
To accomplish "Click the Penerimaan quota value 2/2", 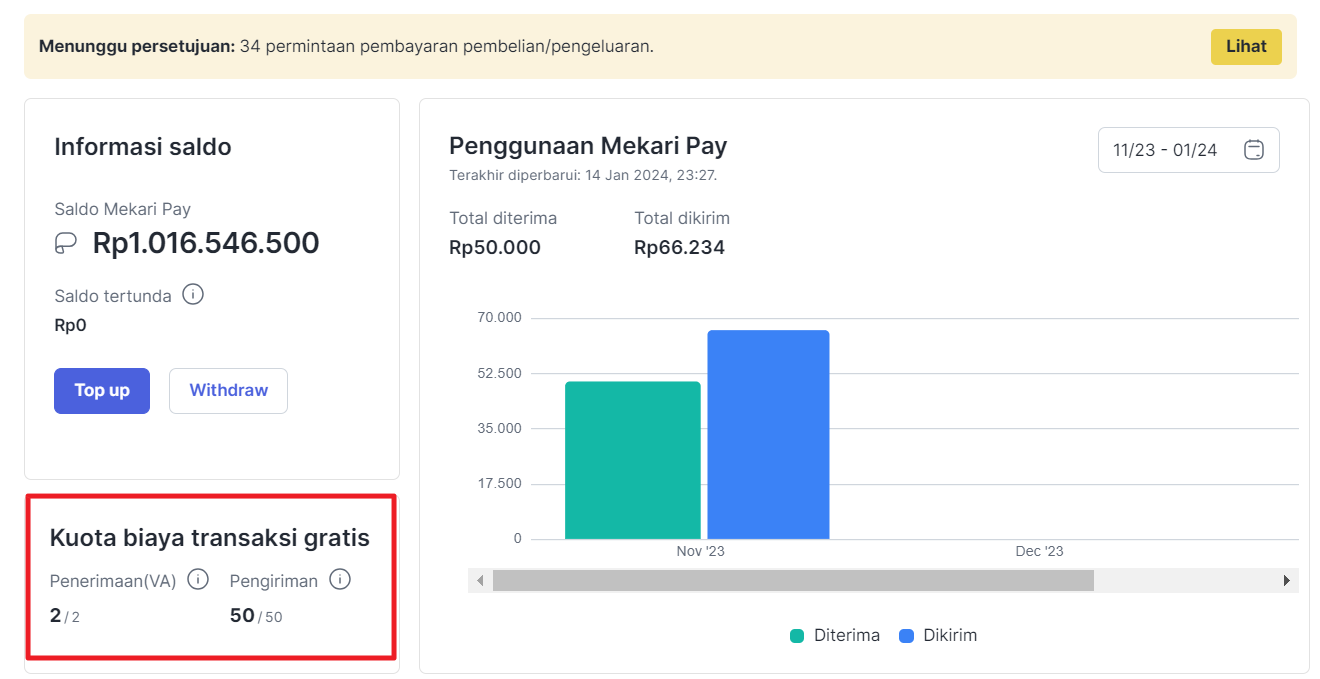I will 65,616.
